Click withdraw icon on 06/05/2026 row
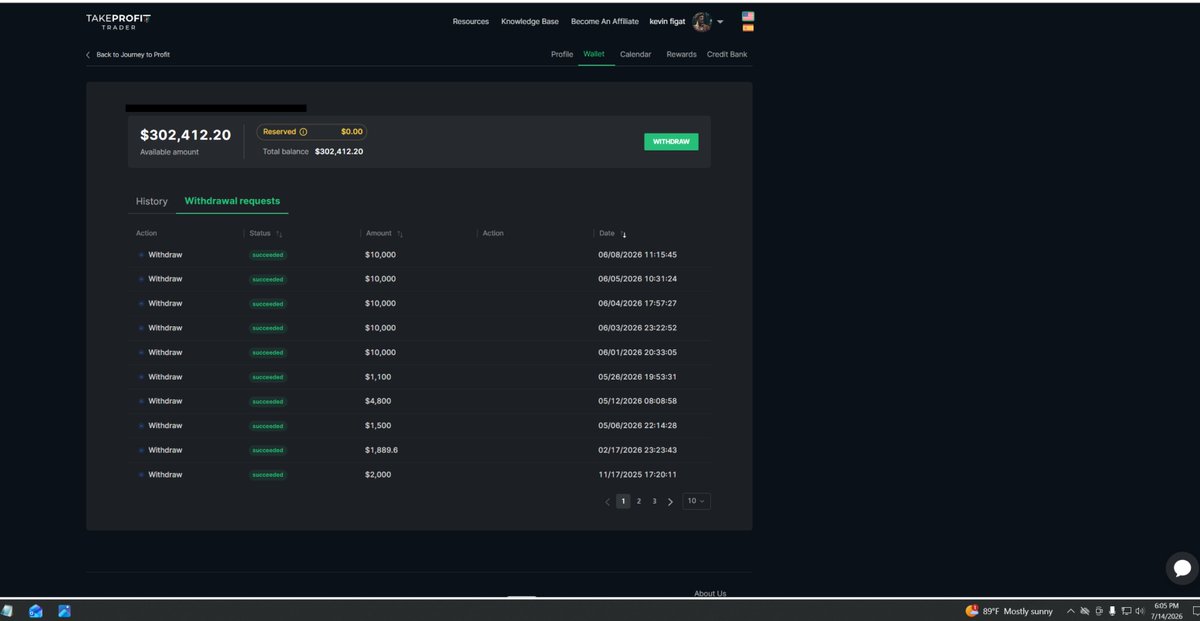The image size is (1200, 621). pyautogui.click(x=141, y=279)
